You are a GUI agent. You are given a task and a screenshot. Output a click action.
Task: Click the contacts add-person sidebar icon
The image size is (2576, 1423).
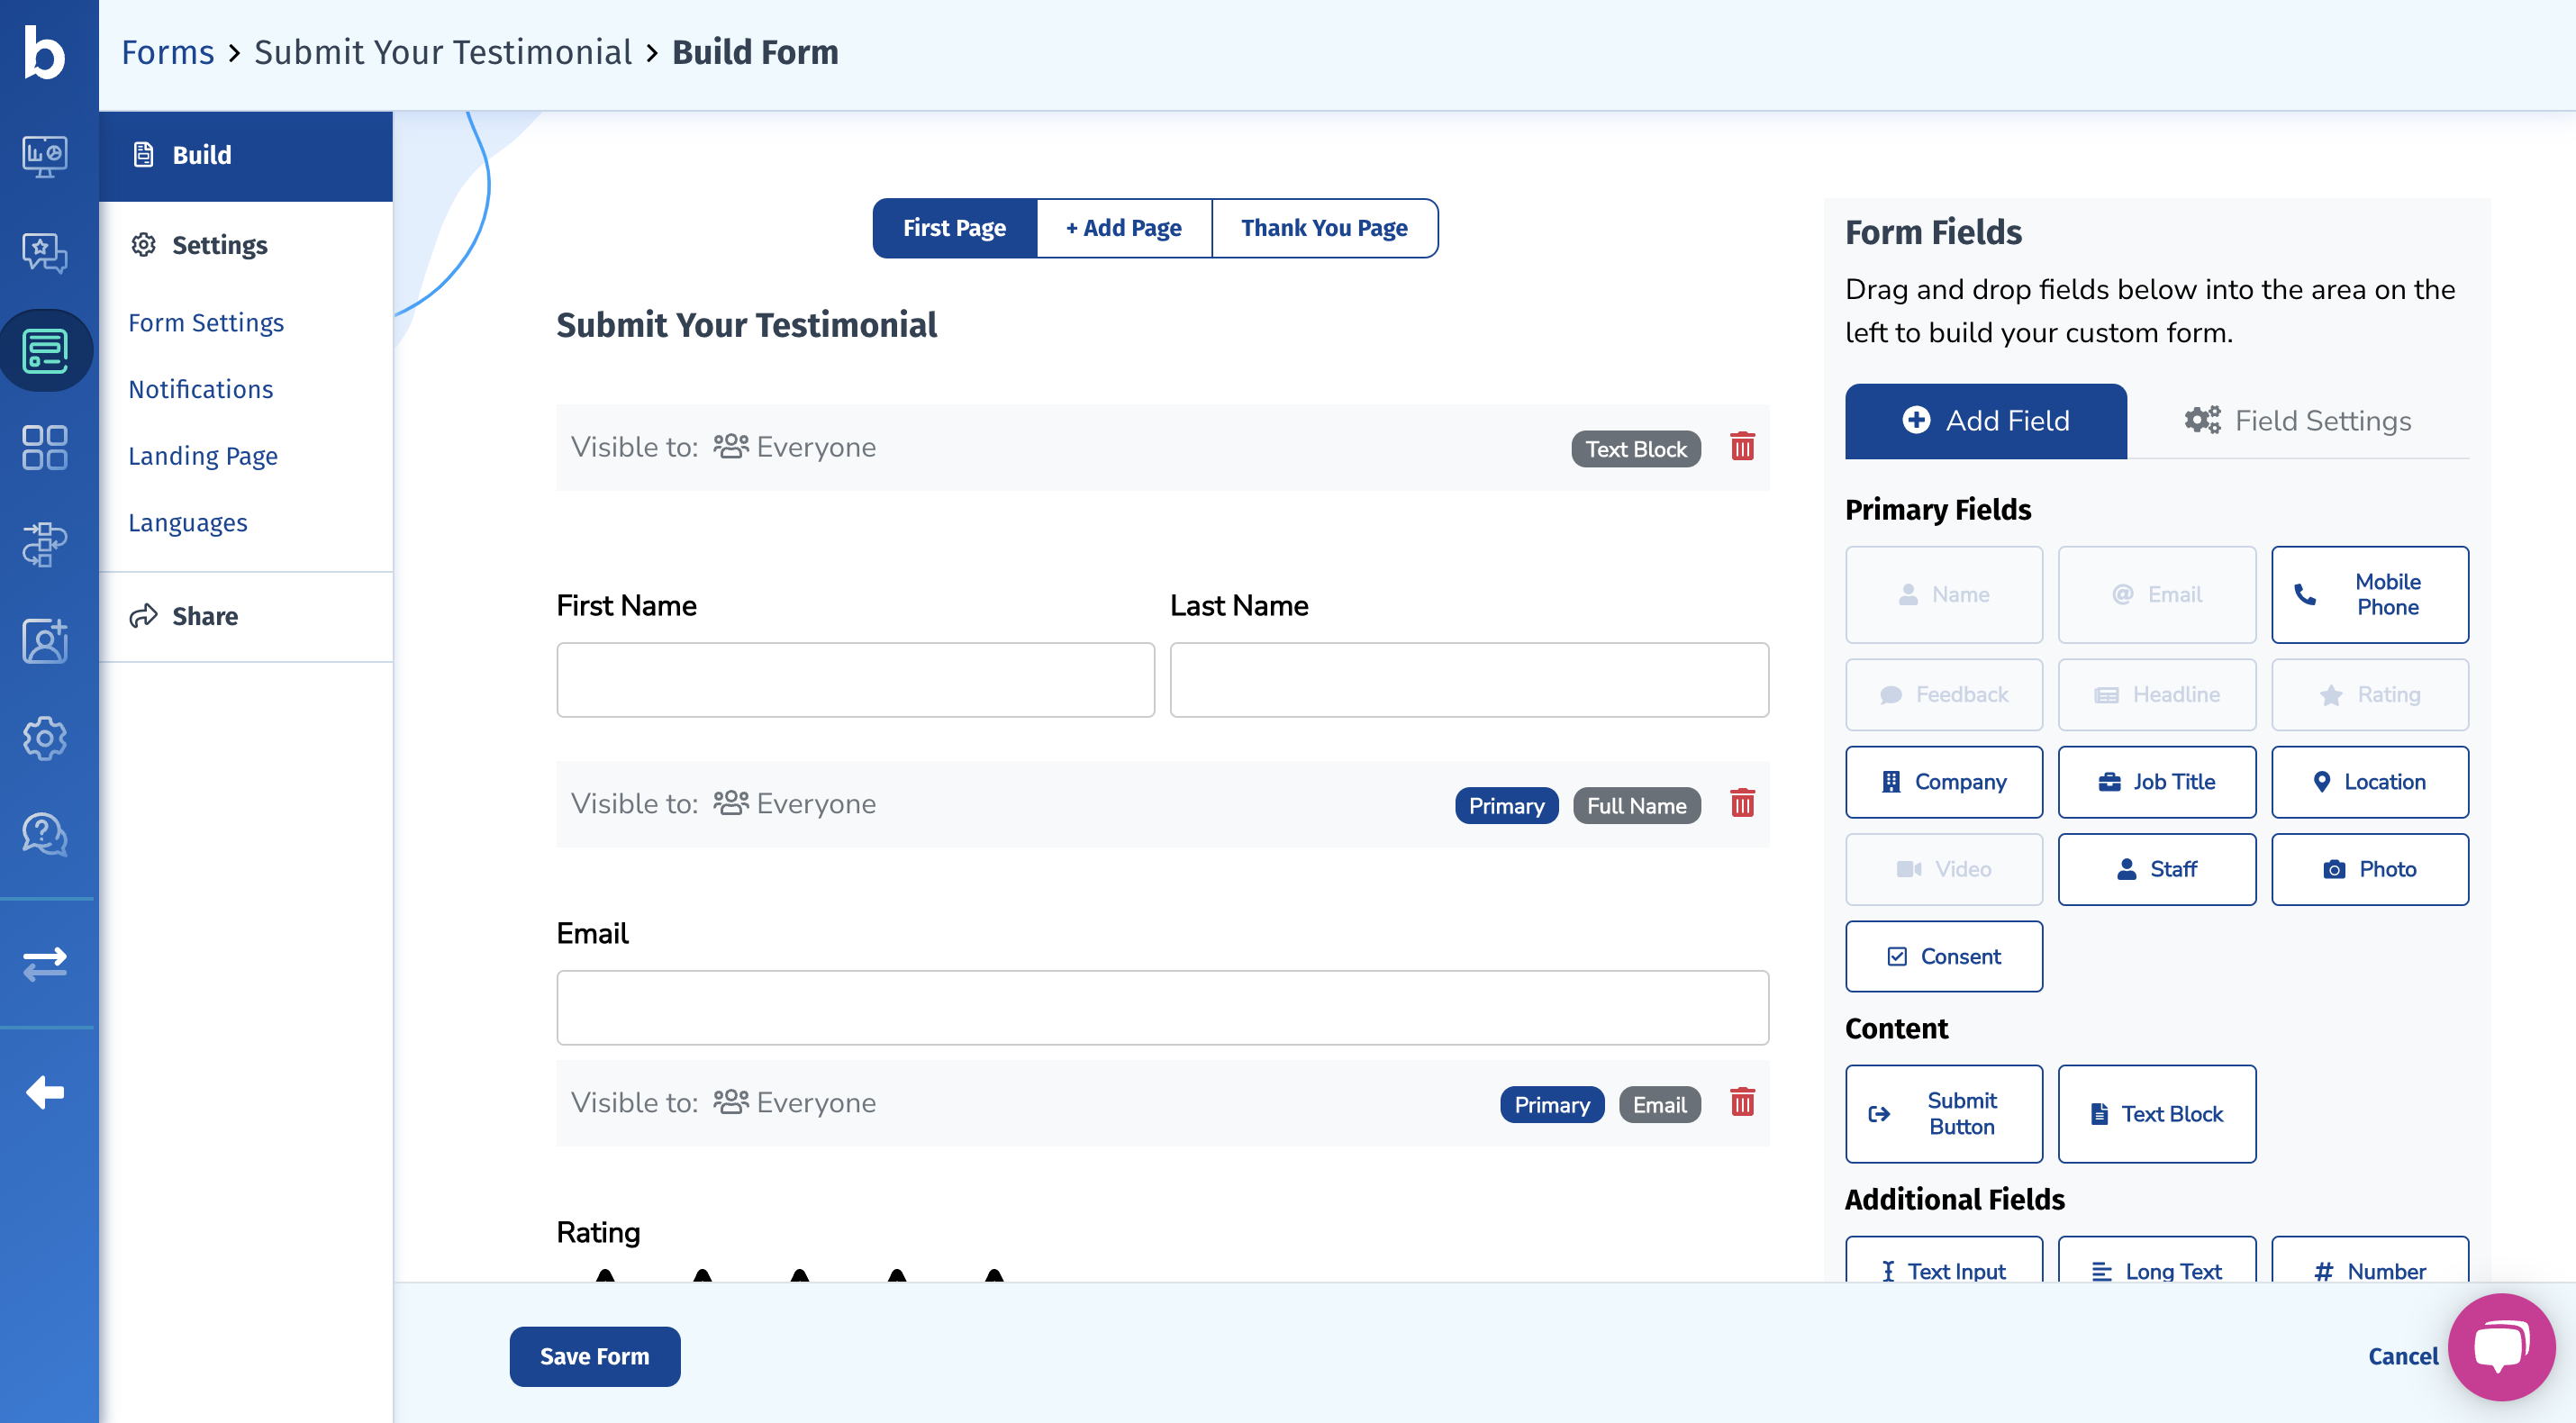point(45,641)
